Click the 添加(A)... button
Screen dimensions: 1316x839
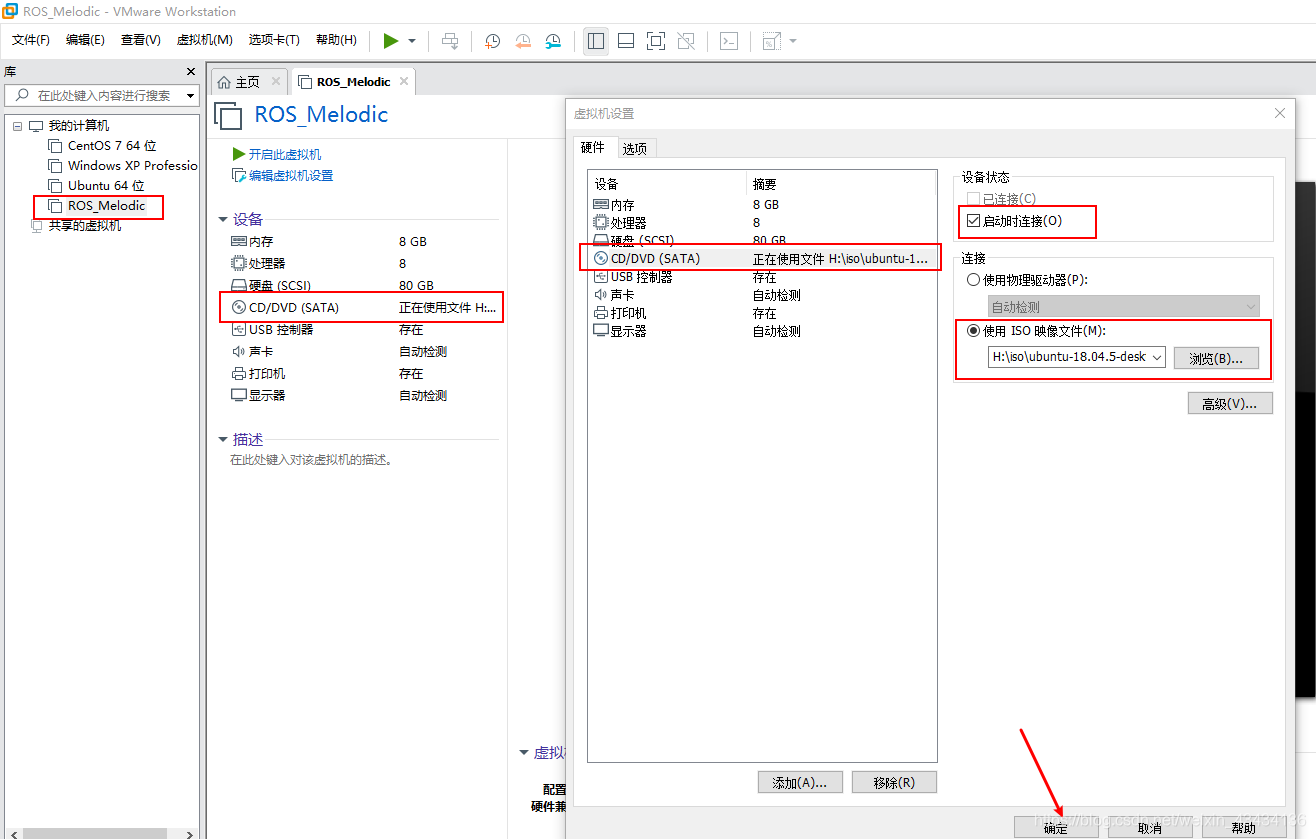coord(800,783)
